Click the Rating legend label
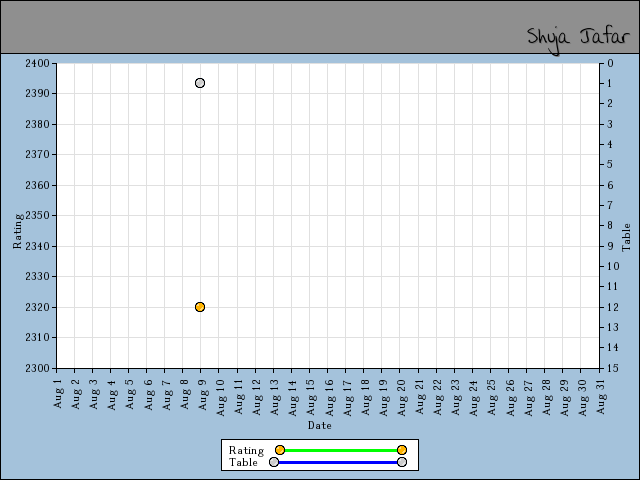640x480 pixels. click(x=247, y=450)
